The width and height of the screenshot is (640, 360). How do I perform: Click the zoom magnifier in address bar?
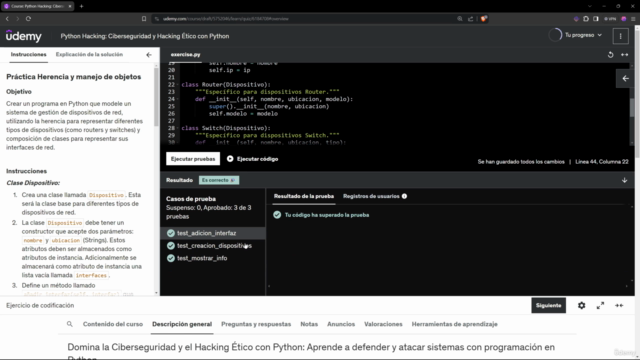point(460,19)
